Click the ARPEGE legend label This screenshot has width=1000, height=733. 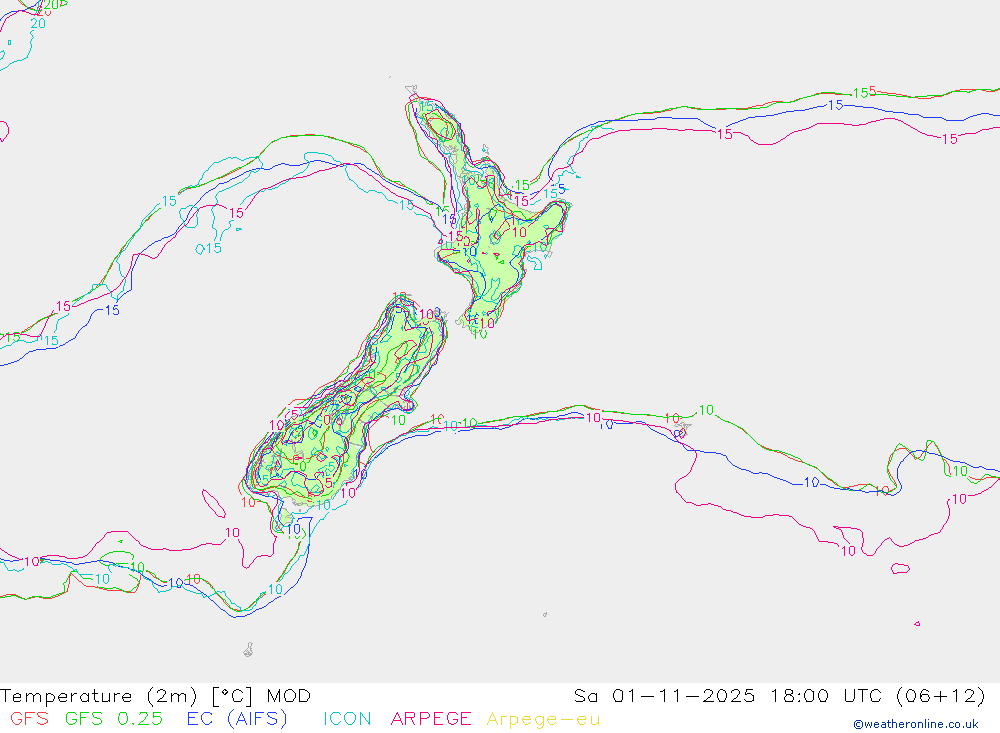(x=431, y=718)
